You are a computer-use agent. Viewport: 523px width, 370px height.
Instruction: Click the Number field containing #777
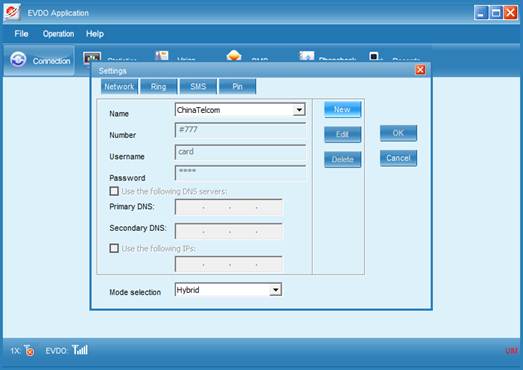pyautogui.click(x=240, y=130)
